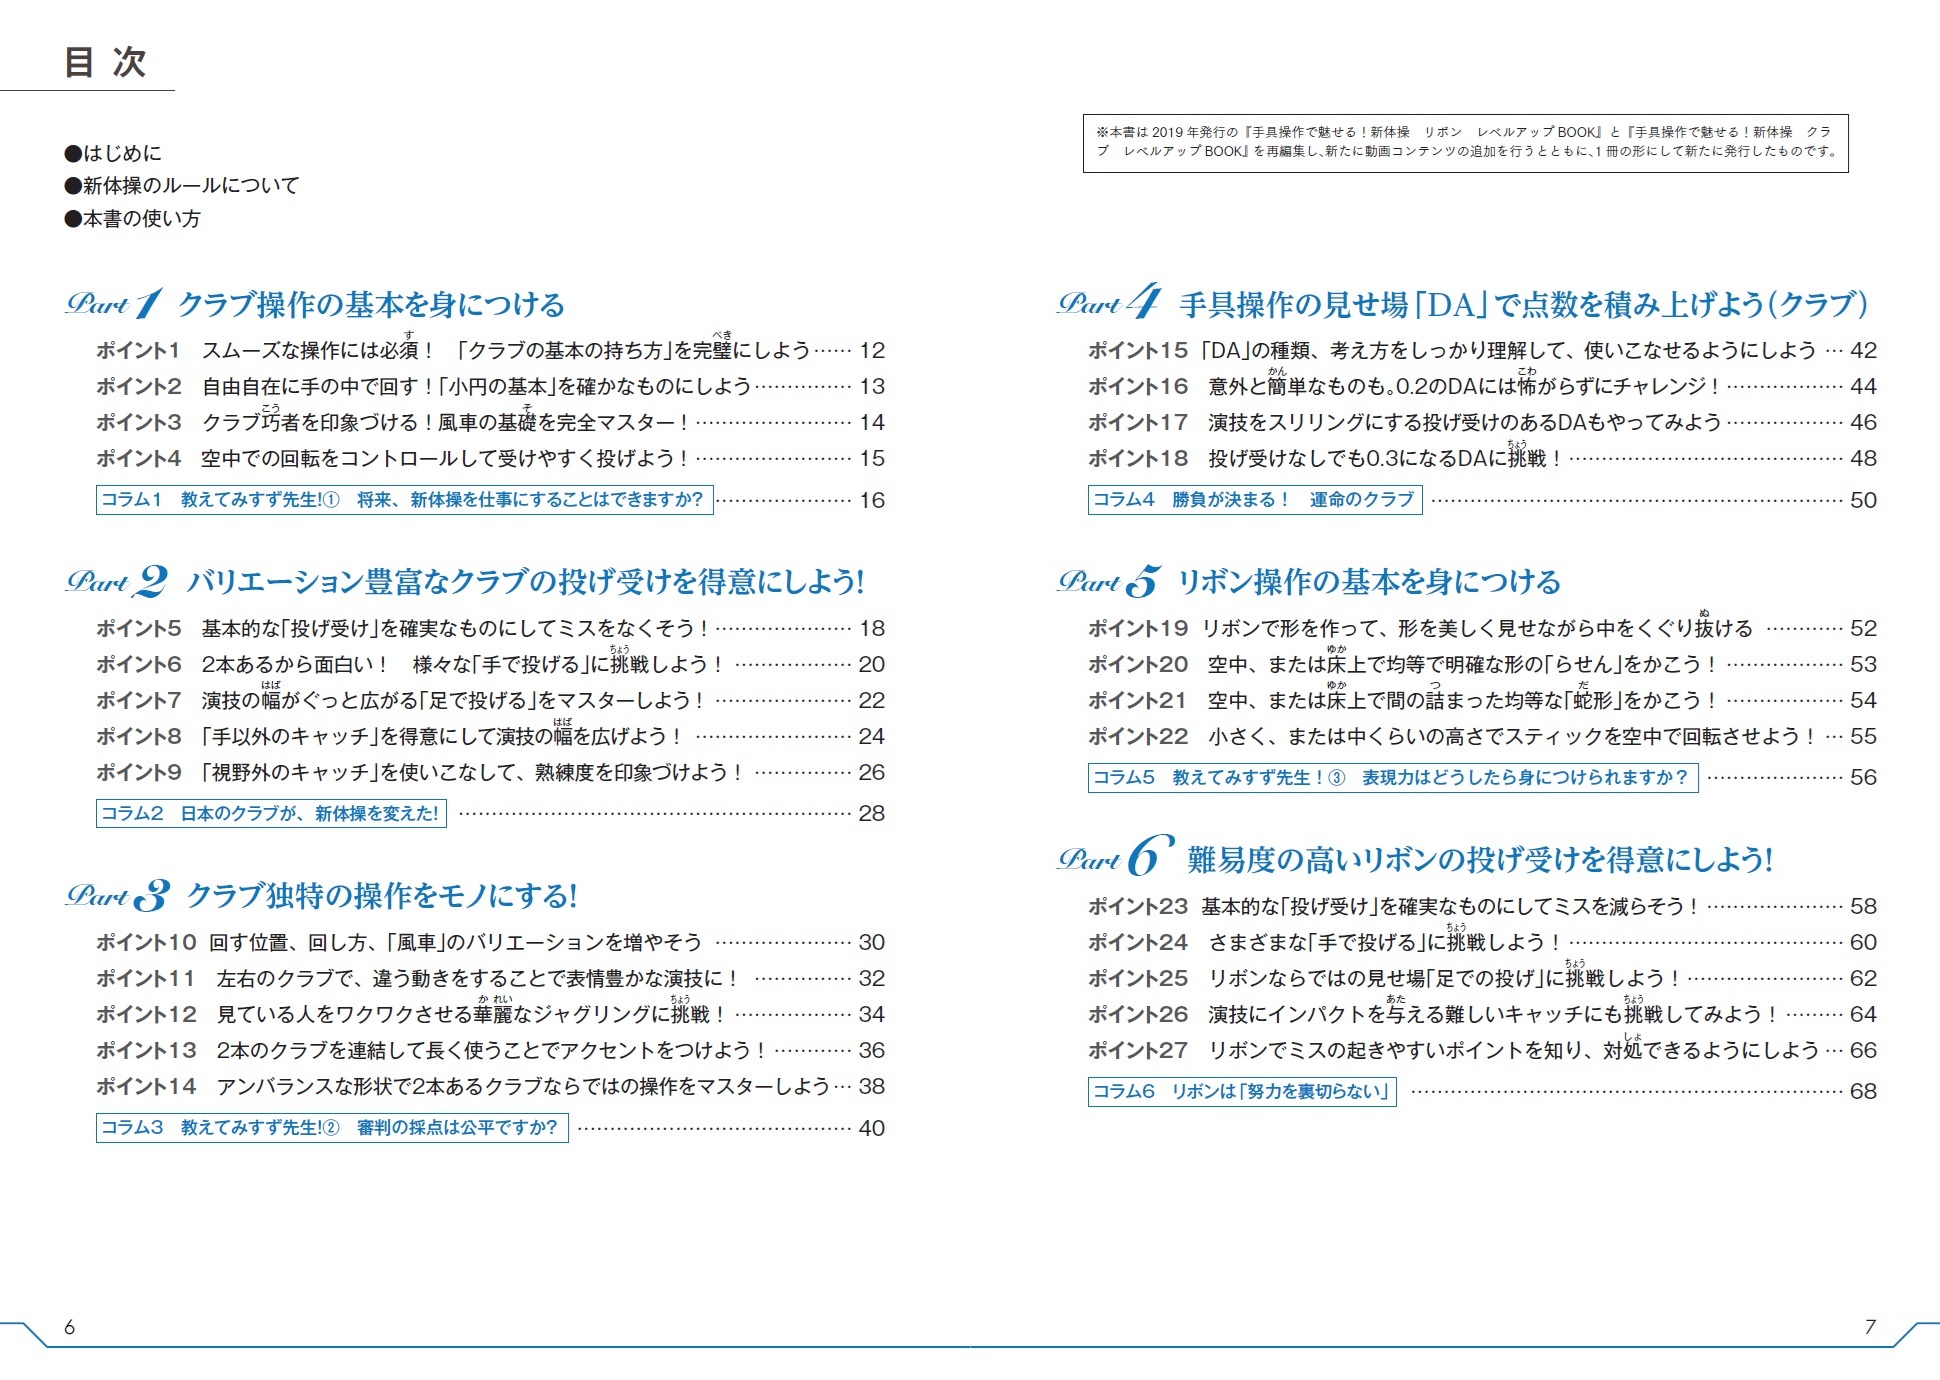Click ポイント22 スティックを空中で row
This screenshot has width=1940, height=1380.
coord(1482,736)
